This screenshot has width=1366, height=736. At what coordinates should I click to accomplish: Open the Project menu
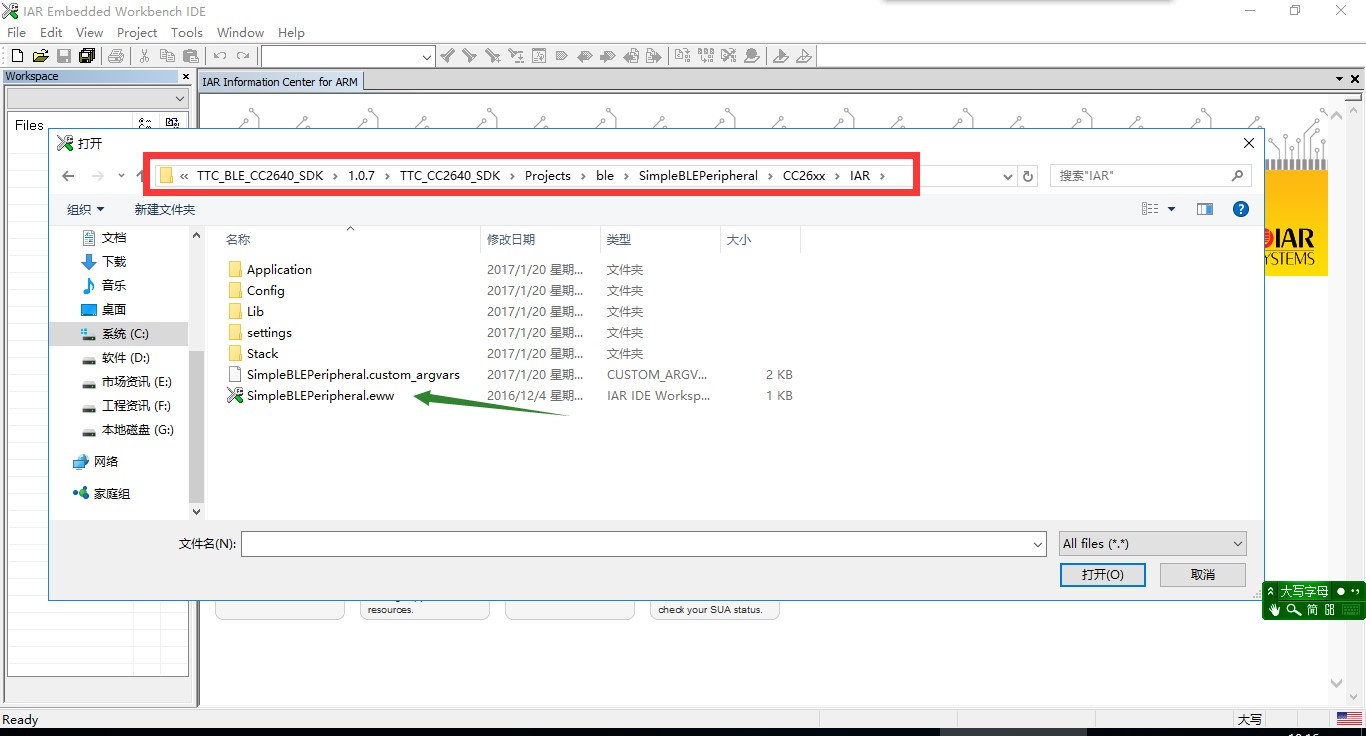click(x=137, y=33)
